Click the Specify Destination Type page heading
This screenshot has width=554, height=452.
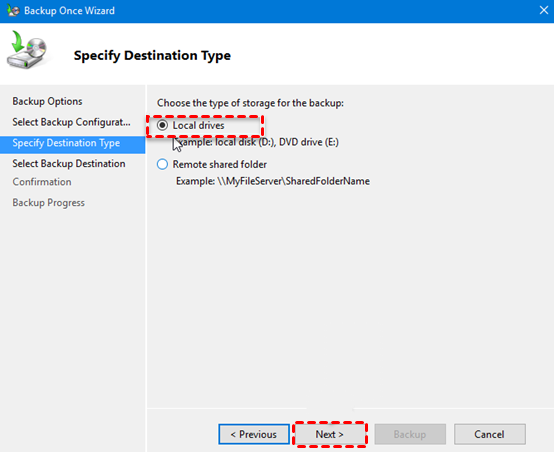click(x=152, y=55)
